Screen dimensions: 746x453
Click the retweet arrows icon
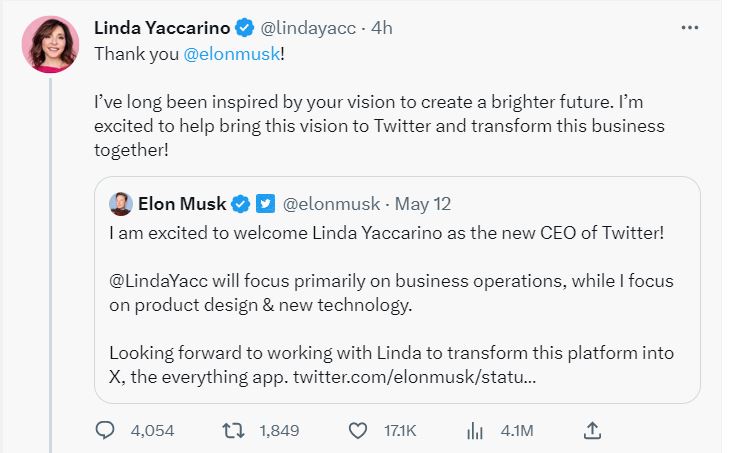point(232,431)
